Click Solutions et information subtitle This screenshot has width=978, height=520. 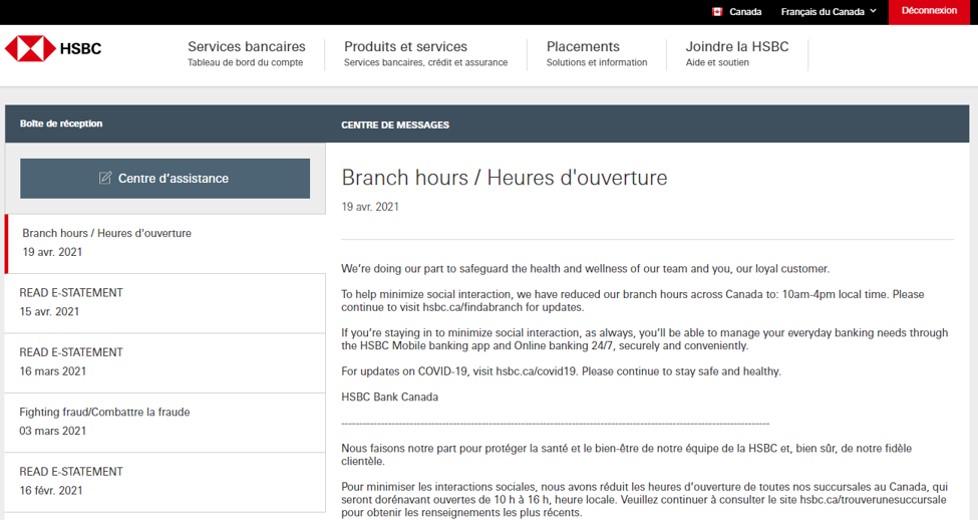point(596,62)
